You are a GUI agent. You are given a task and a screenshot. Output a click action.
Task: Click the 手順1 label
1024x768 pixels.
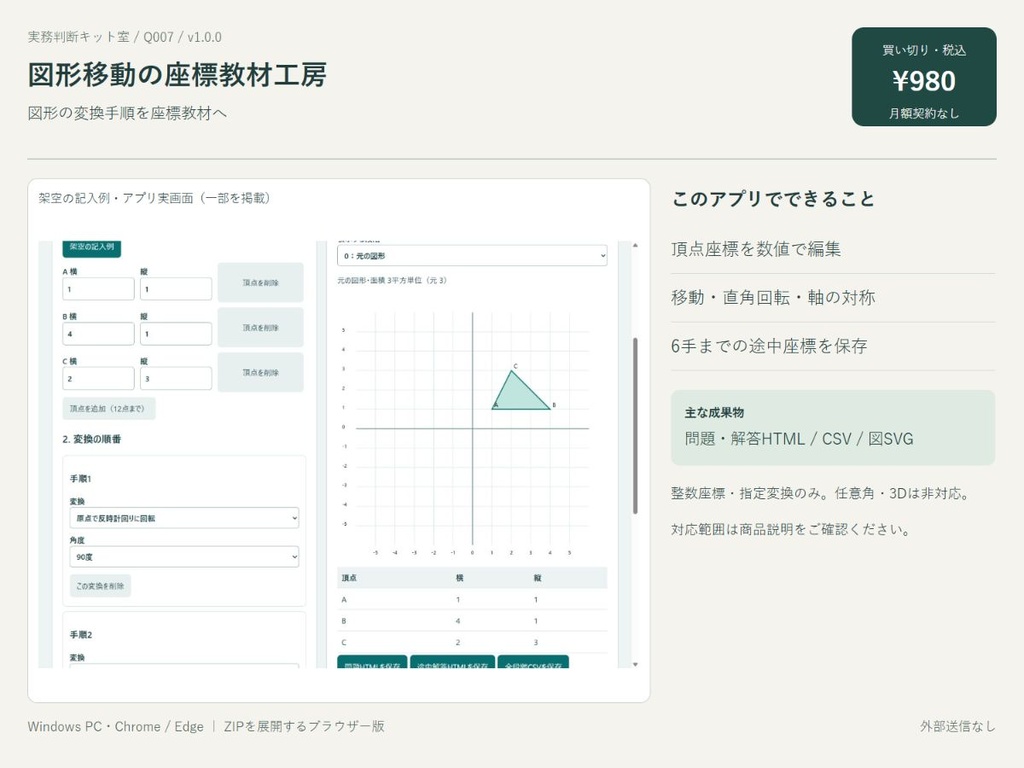point(81,479)
